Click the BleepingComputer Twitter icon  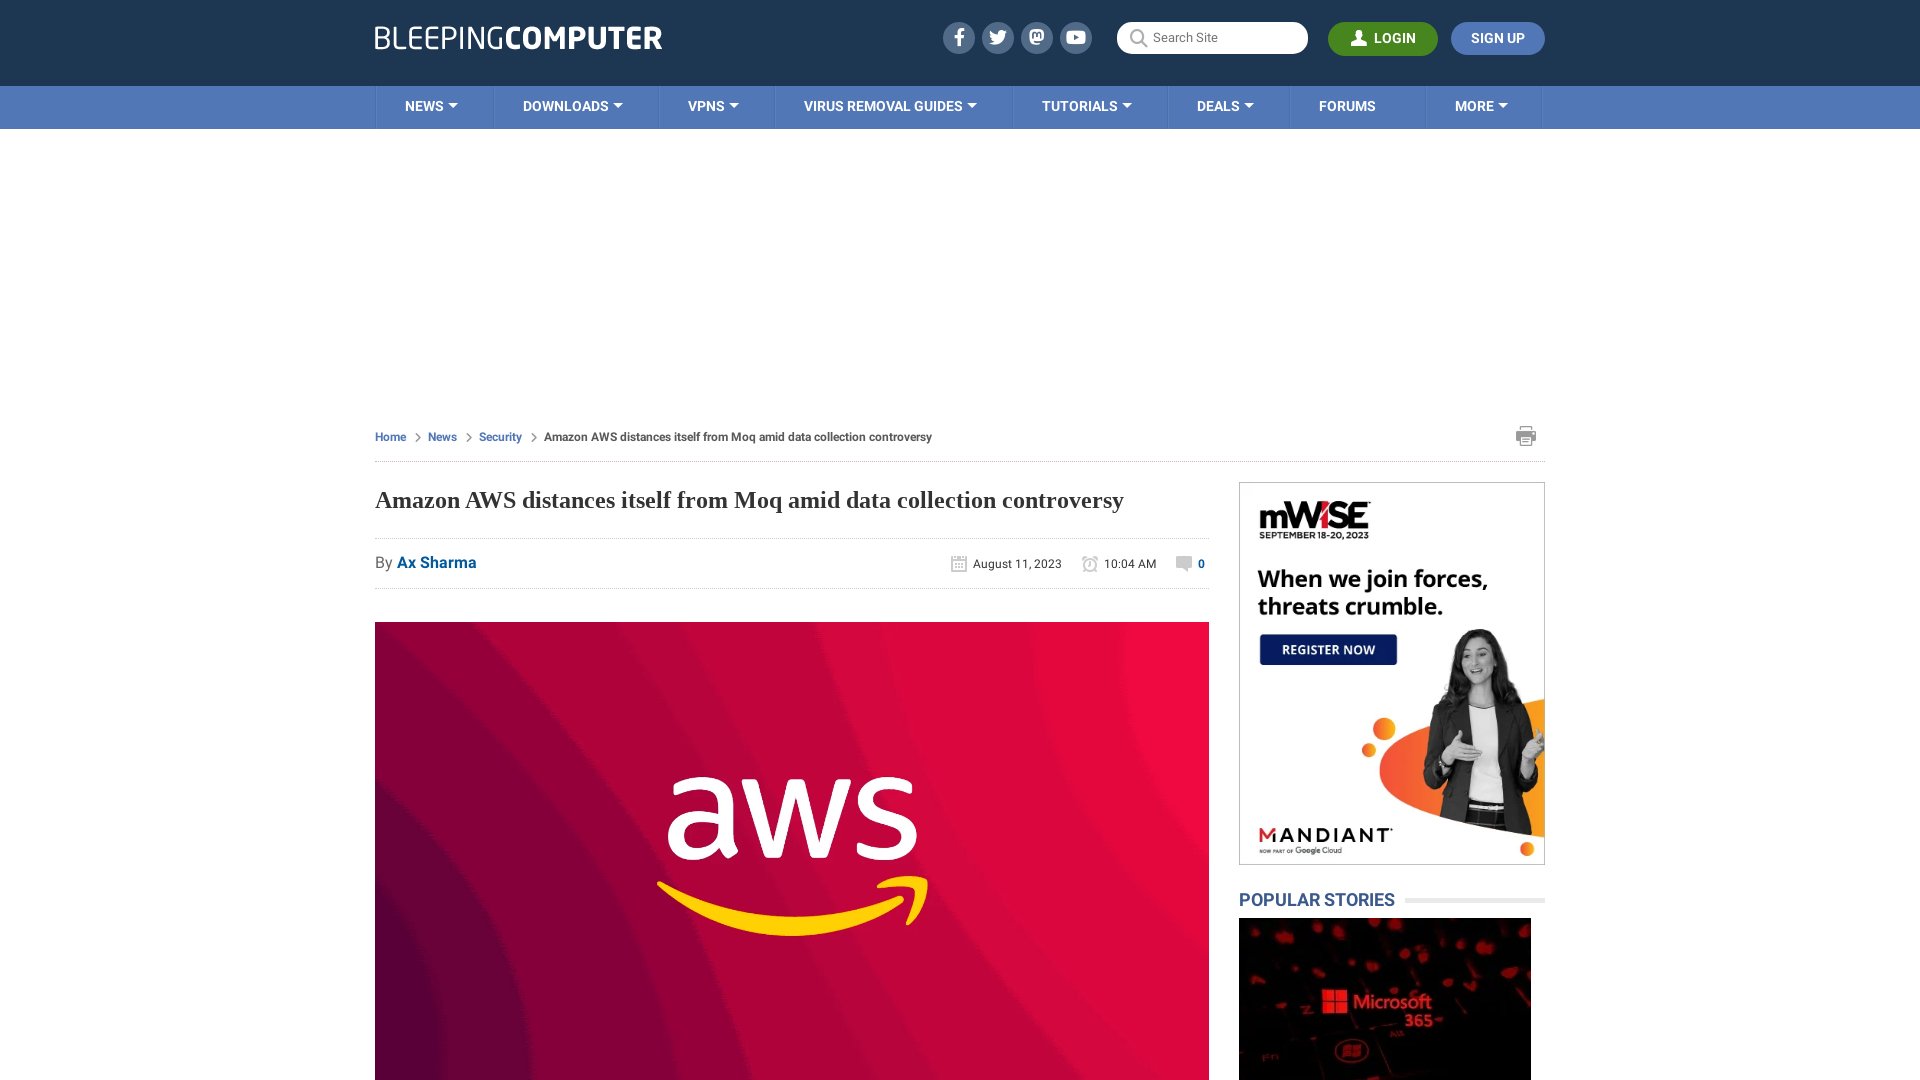pyautogui.click(x=997, y=37)
